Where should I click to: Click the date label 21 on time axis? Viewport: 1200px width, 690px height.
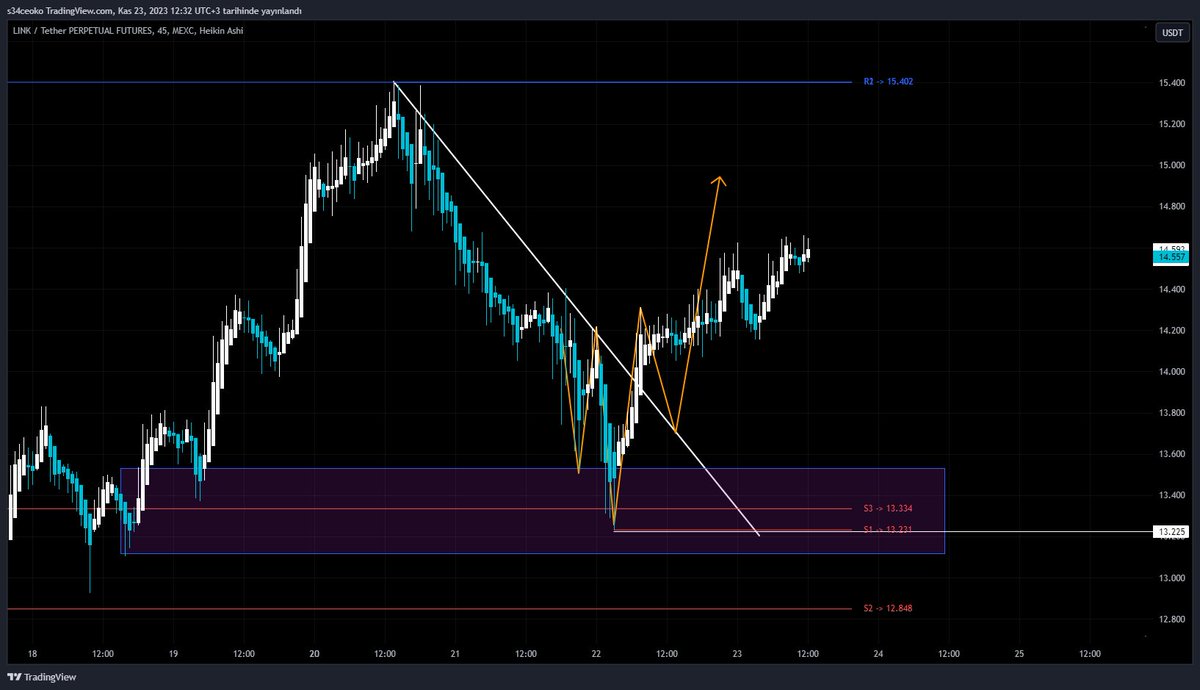coord(455,653)
